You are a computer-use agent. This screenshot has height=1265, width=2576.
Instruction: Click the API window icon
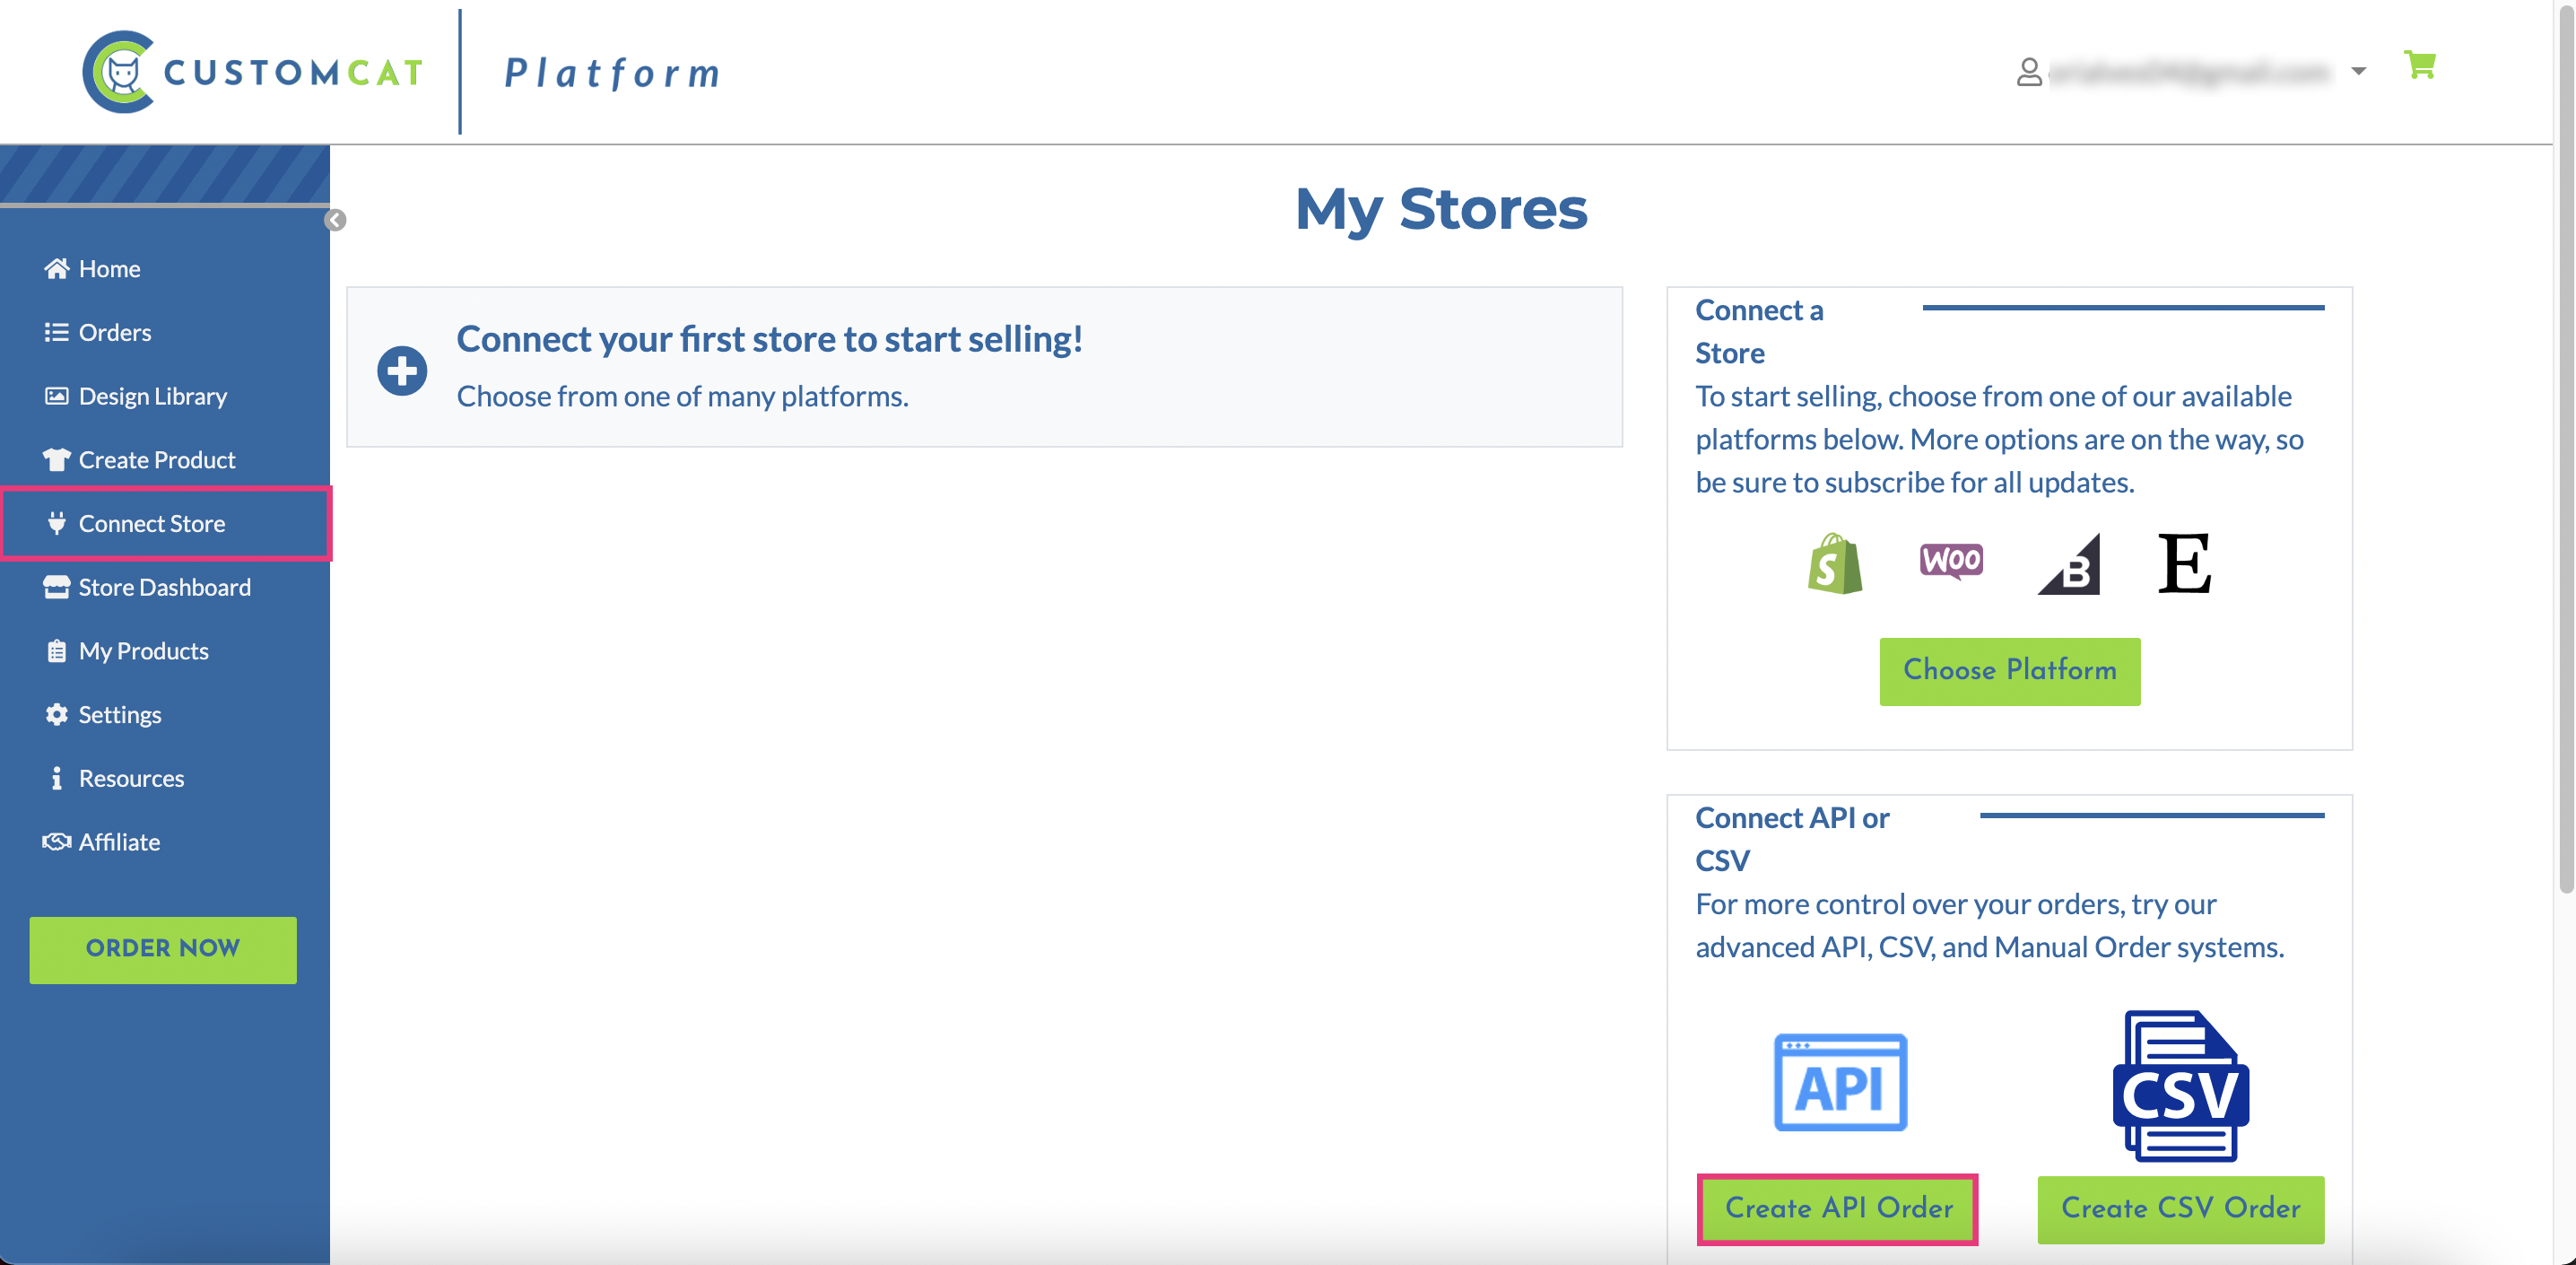(1840, 1083)
